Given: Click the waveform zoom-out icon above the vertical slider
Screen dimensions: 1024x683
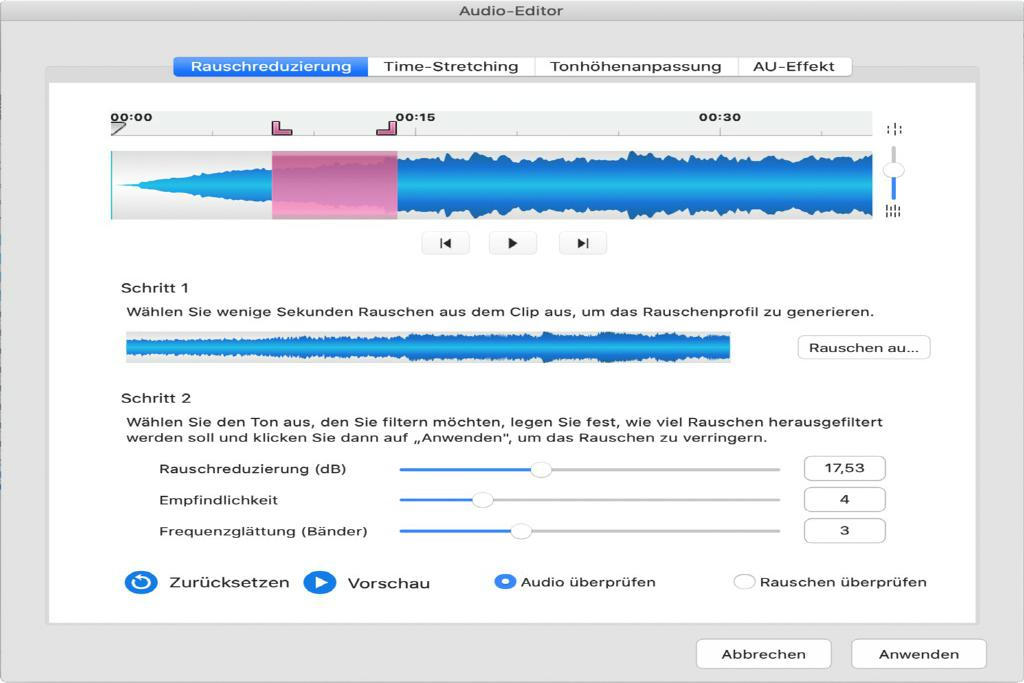Looking at the screenshot, I should [x=895, y=128].
